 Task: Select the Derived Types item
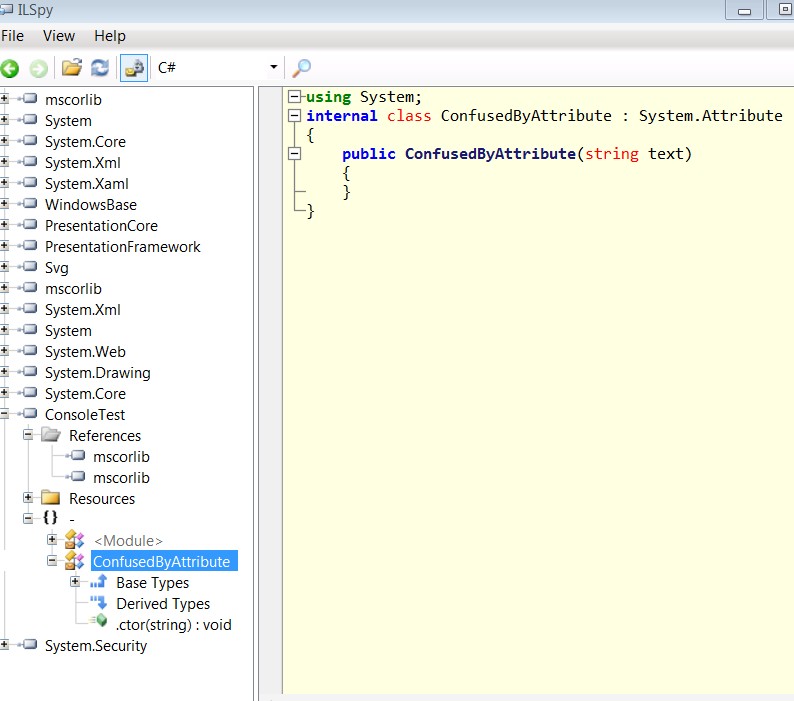[163, 604]
